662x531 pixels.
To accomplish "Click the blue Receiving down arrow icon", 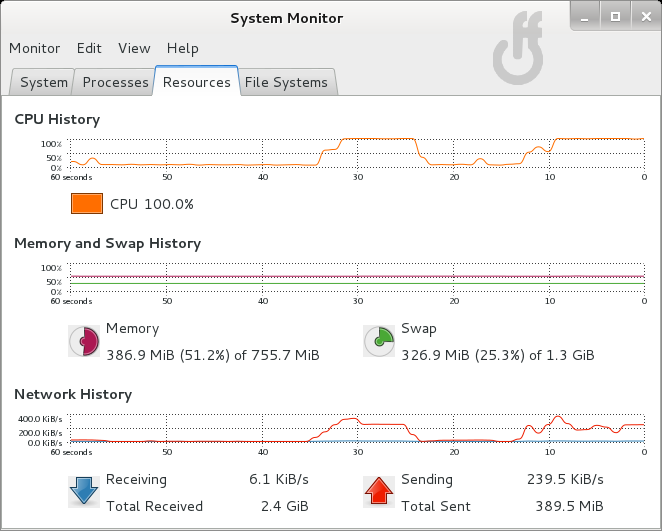I will 84,492.
